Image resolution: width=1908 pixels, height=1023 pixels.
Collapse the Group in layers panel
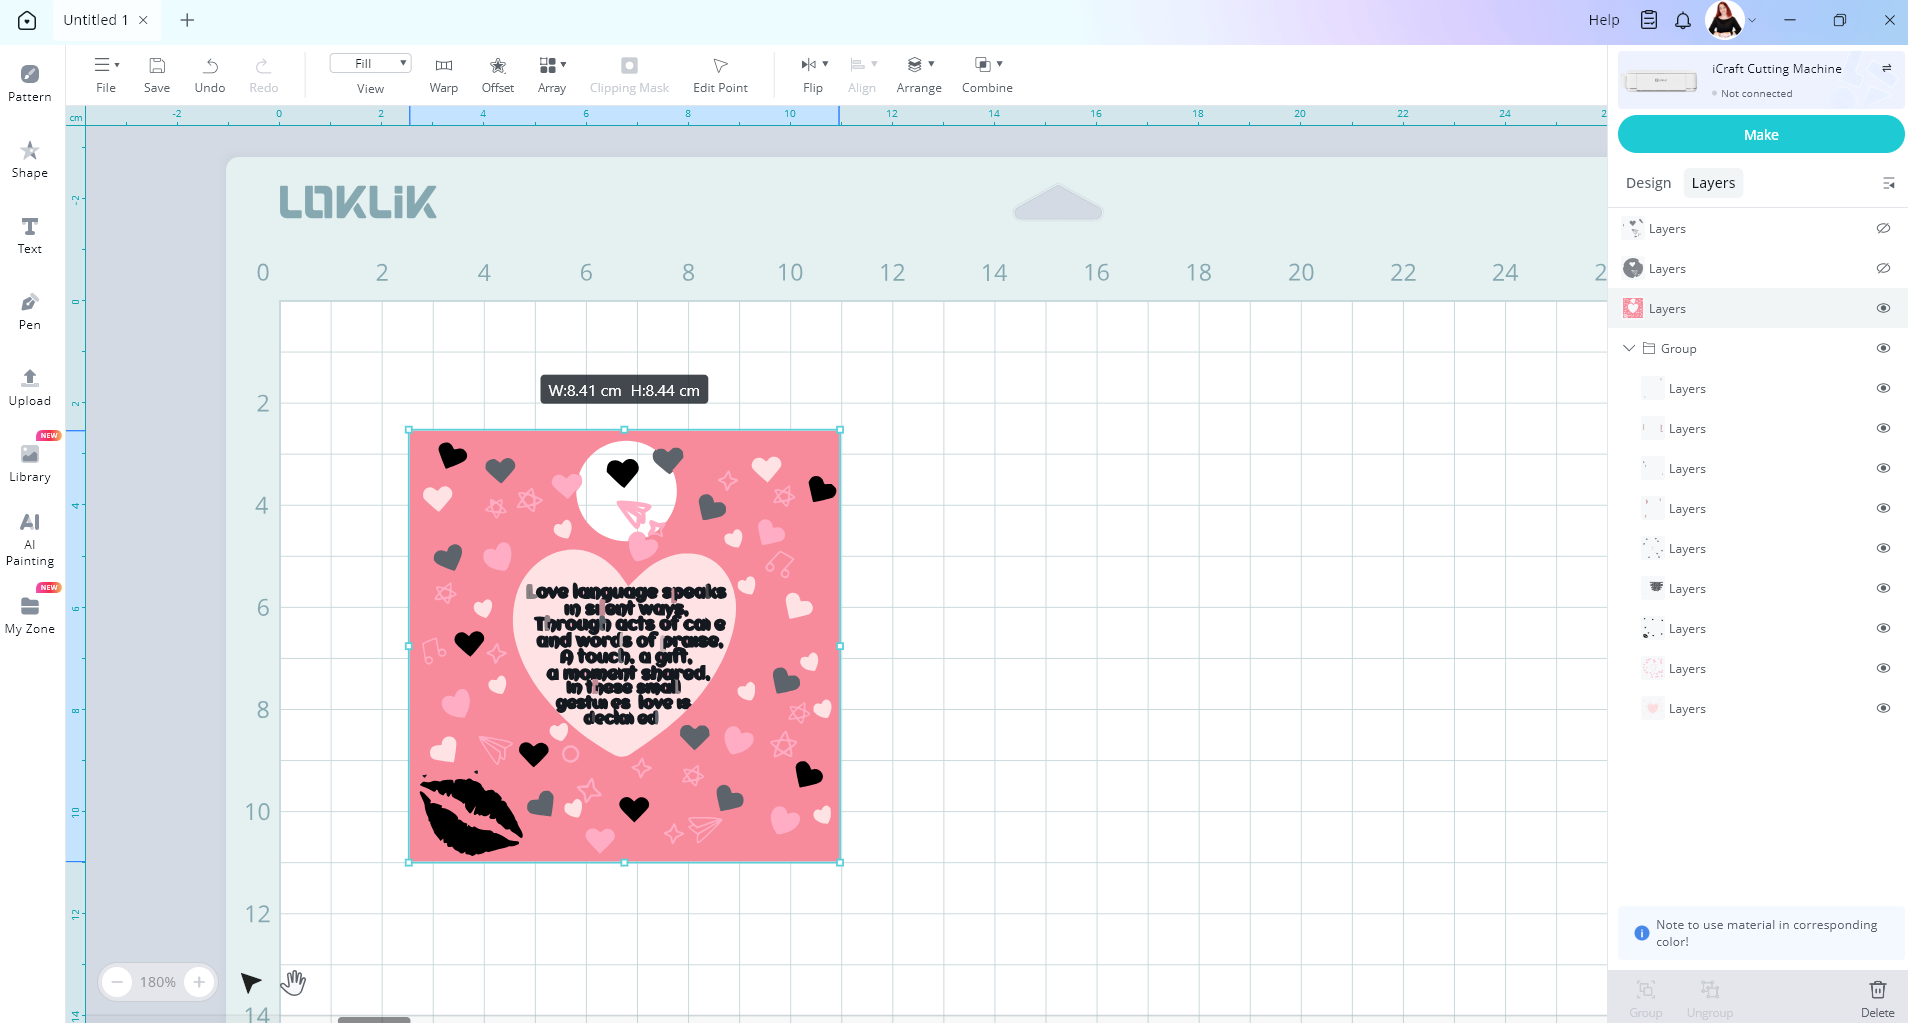pyautogui.click(x=1629, y=348)
